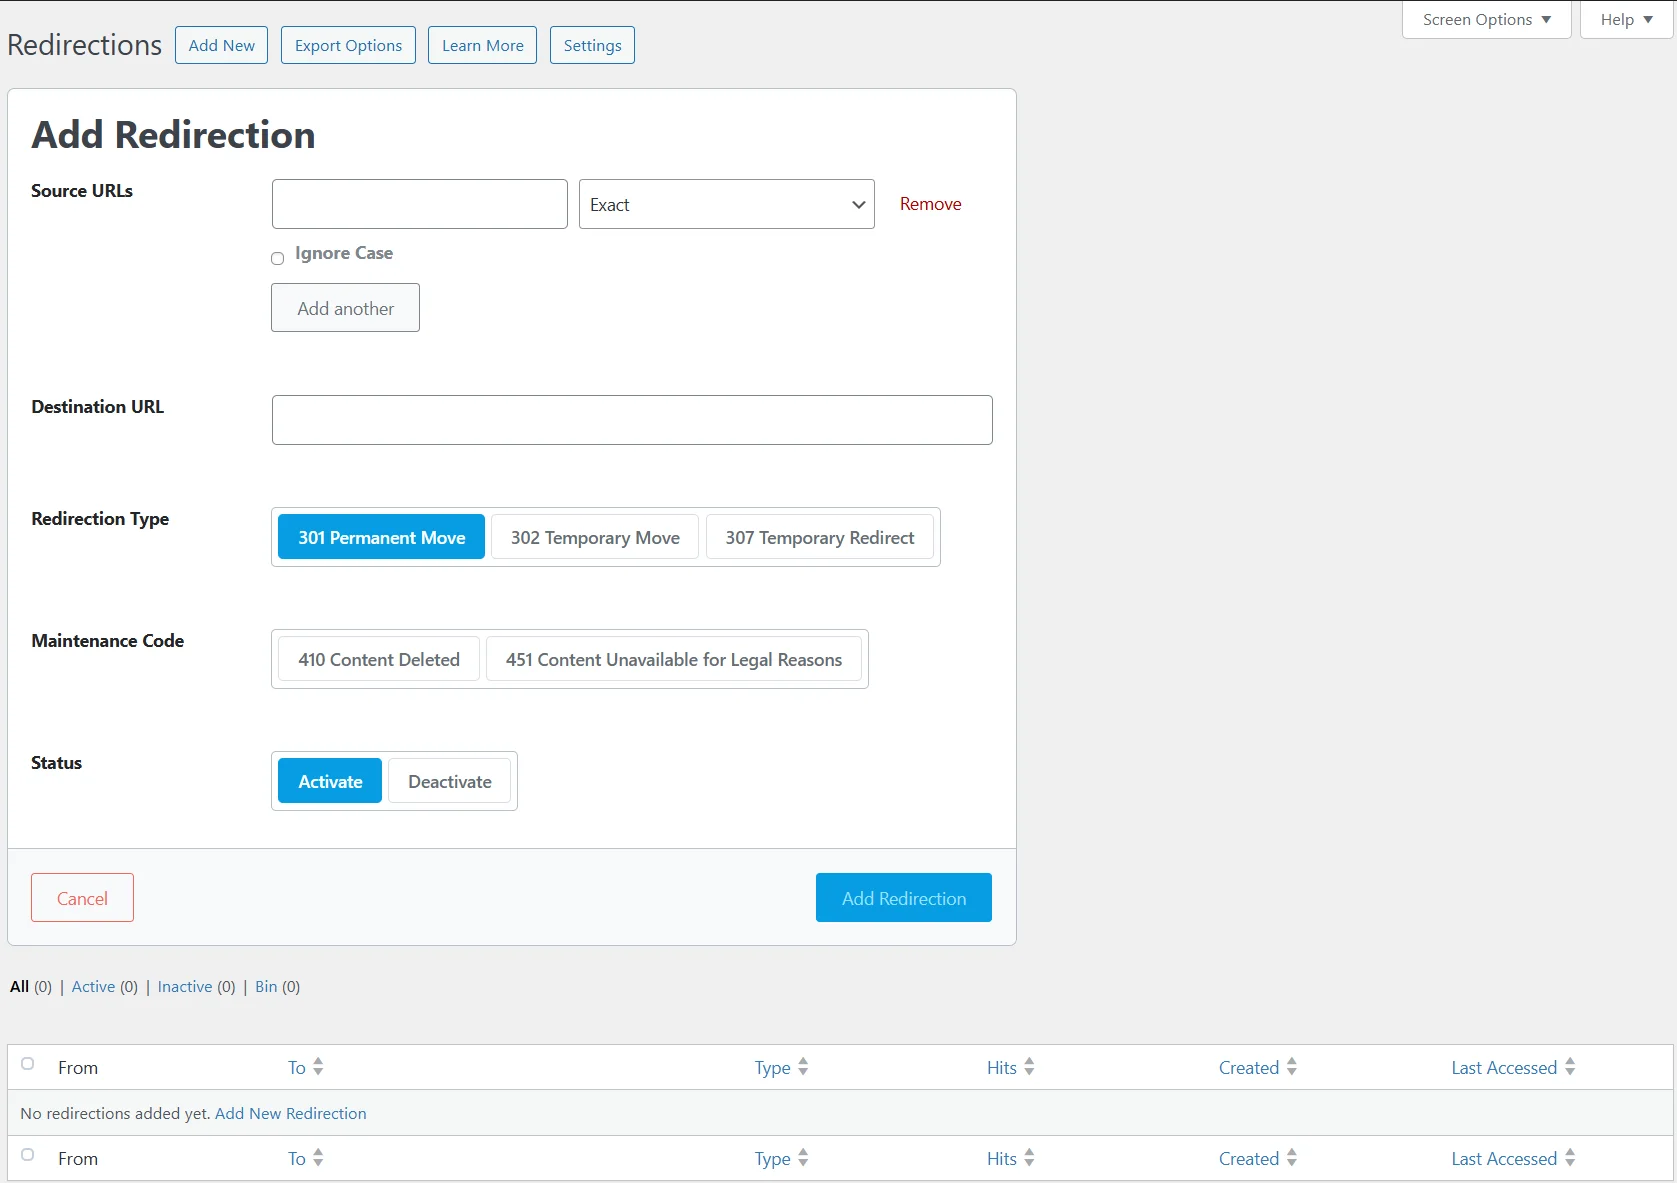Sort by Type column in header
This screenshot has height=1183, width=1677.
click(x=782, y=1067)
